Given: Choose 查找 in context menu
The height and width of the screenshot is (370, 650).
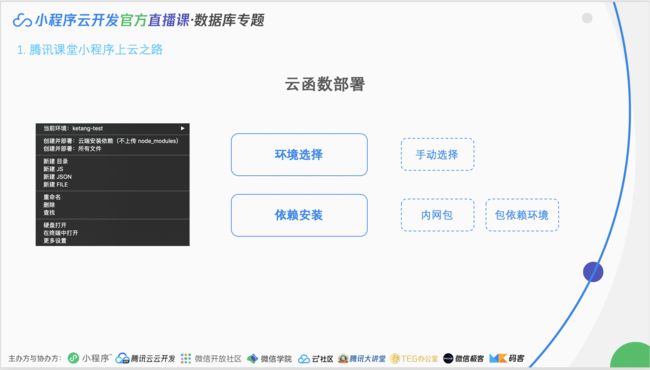Looking at the screenshot, I should coord(49,213).
